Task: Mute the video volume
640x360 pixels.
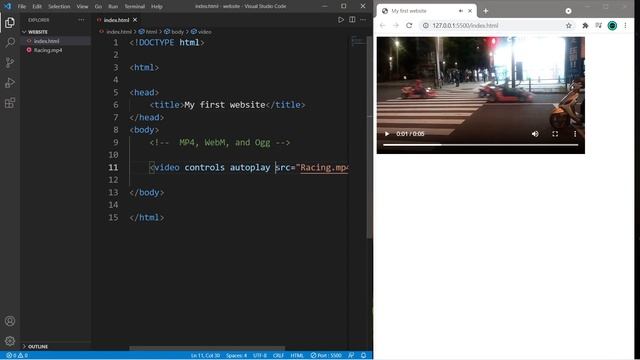Action: pyautogui.click(x=535, y=134)
